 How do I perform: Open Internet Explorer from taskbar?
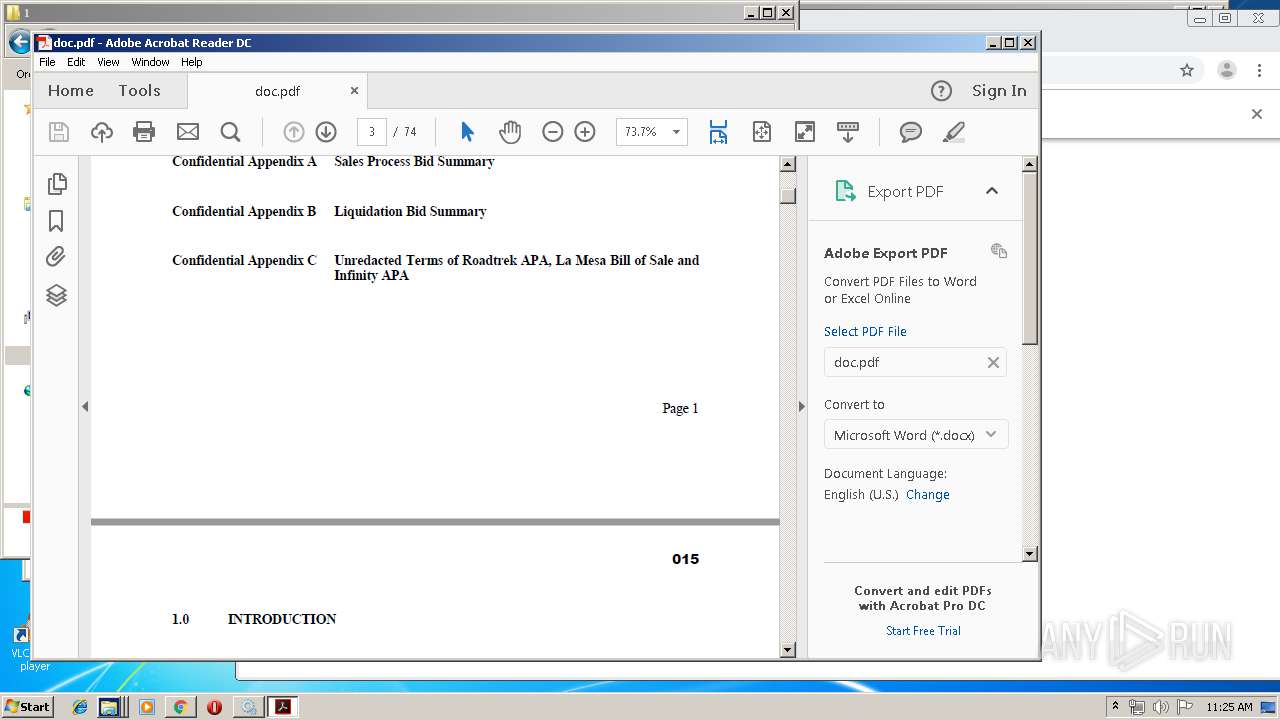point(80,707)
